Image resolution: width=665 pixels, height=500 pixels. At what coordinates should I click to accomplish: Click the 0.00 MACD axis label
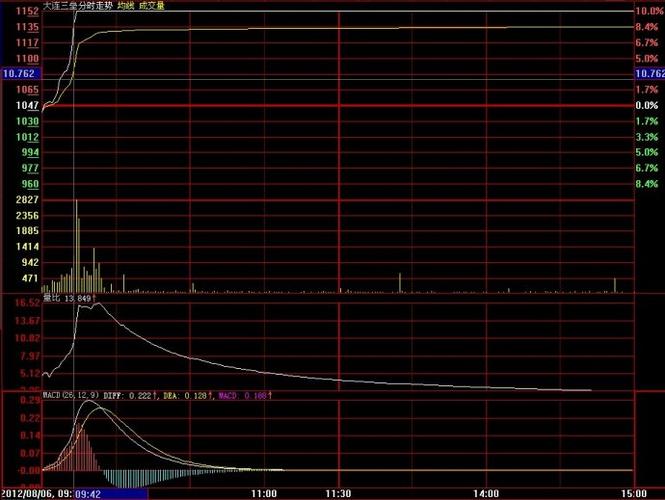coord(29,470)
